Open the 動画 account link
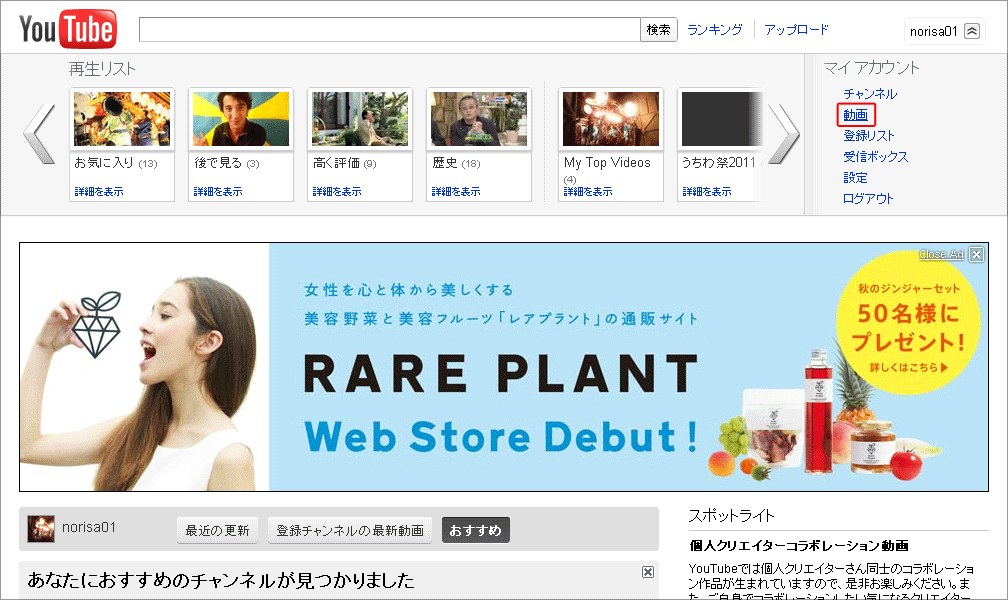This screenshot has width=1008, height=600. 856,115
